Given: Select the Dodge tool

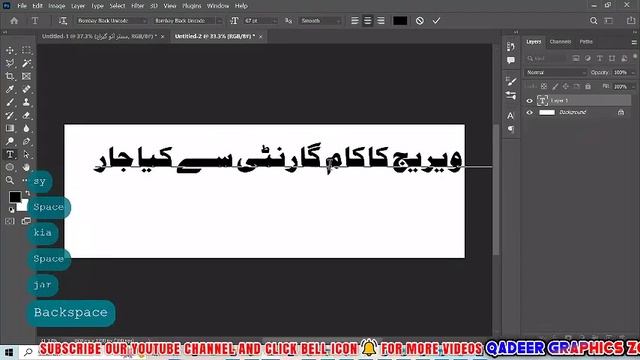Looking at the screenshot, I should (10, 142).
